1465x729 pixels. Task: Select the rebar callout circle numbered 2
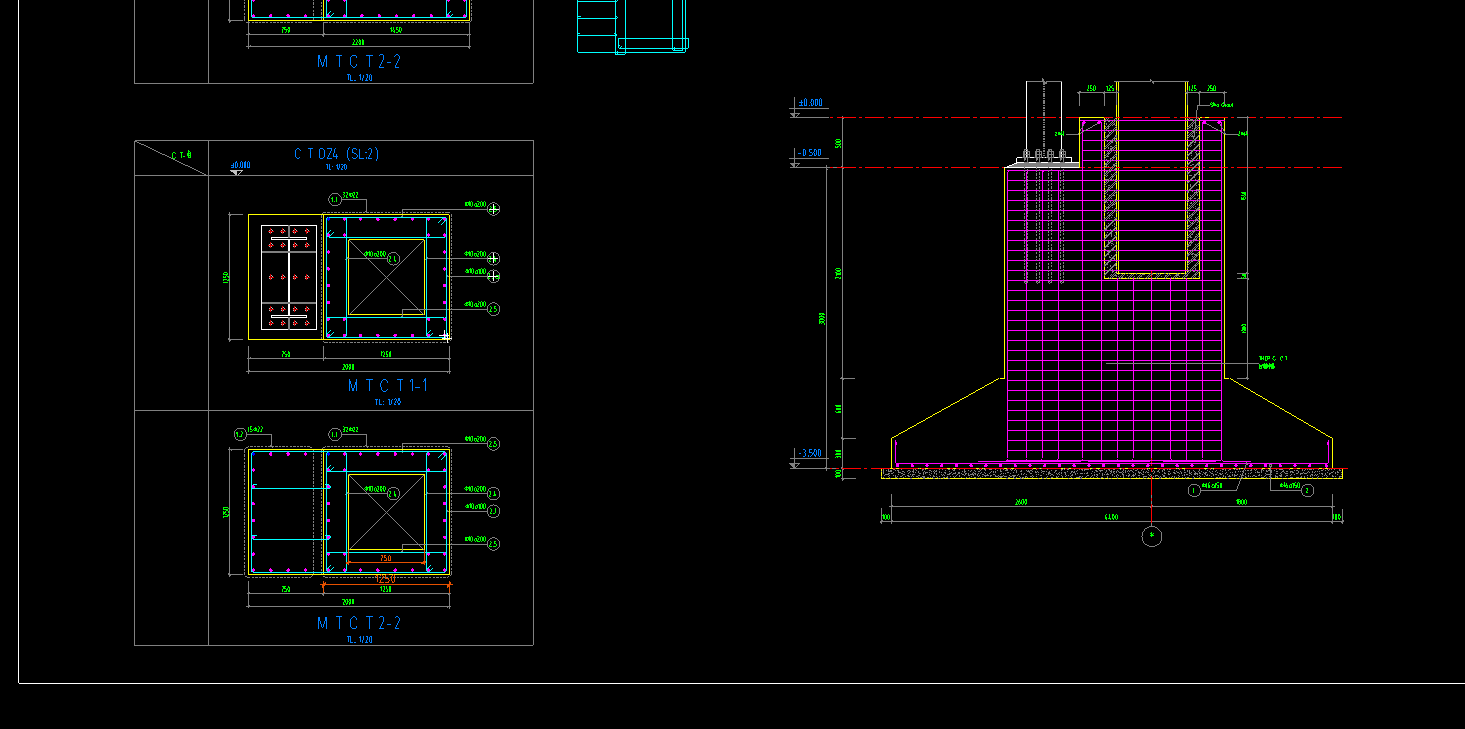pos(1307,491)
